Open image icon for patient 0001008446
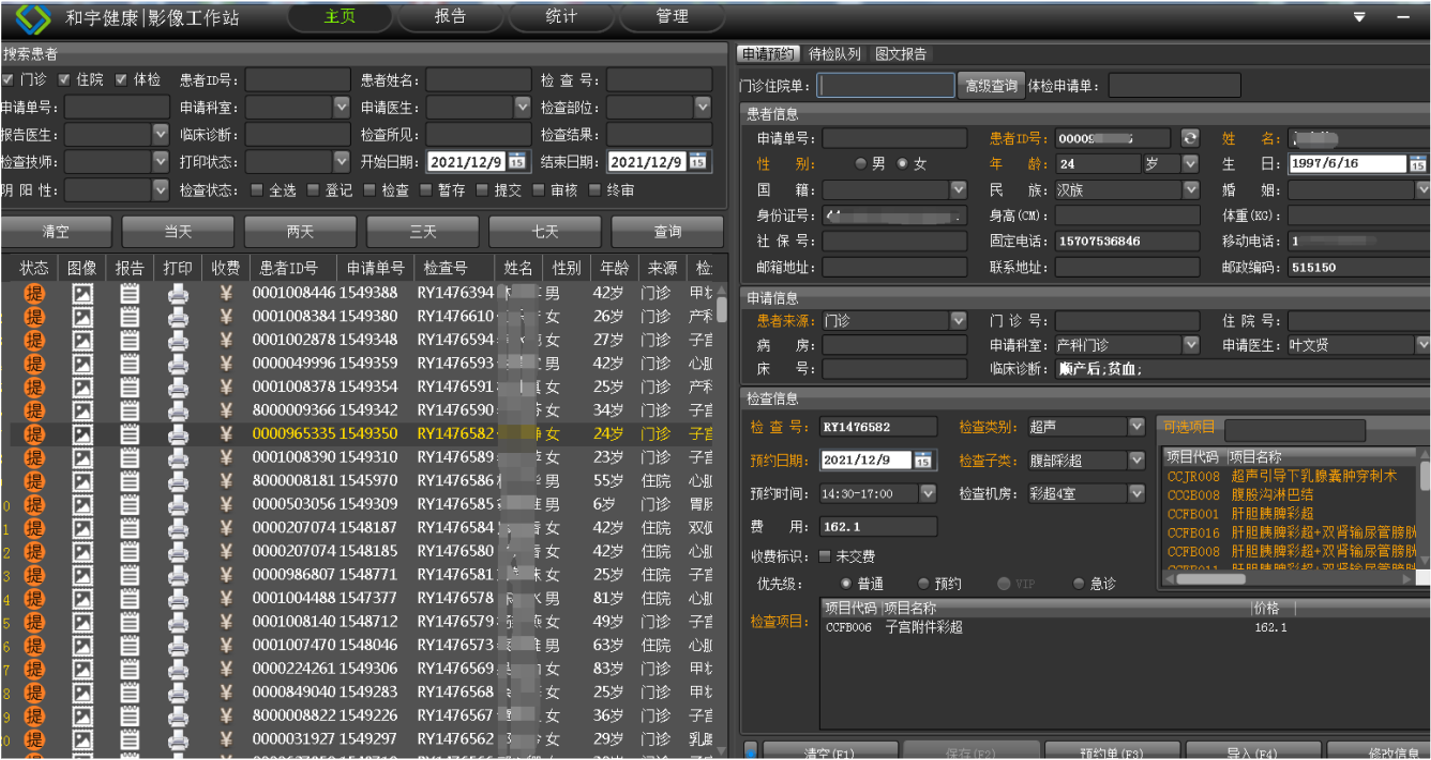 tap(82, 293)
